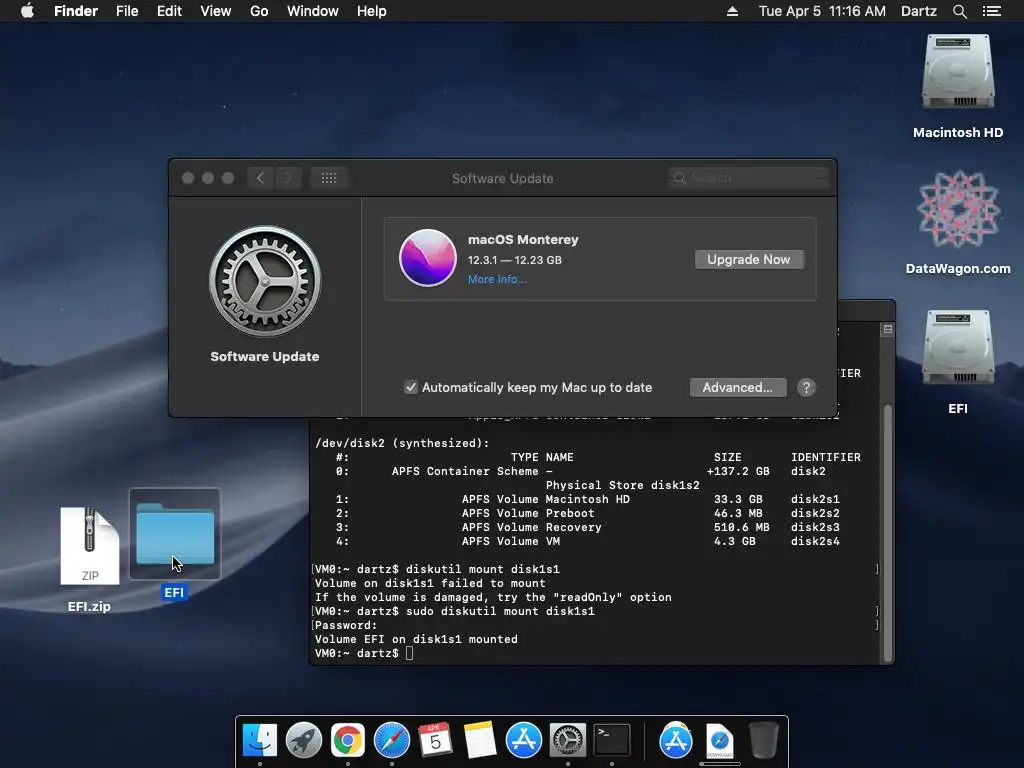Select Macintosh HD drive on desktop
The height and width of the screenshot is (768, 1024).
pyautogui.click(x=957, y=73)
